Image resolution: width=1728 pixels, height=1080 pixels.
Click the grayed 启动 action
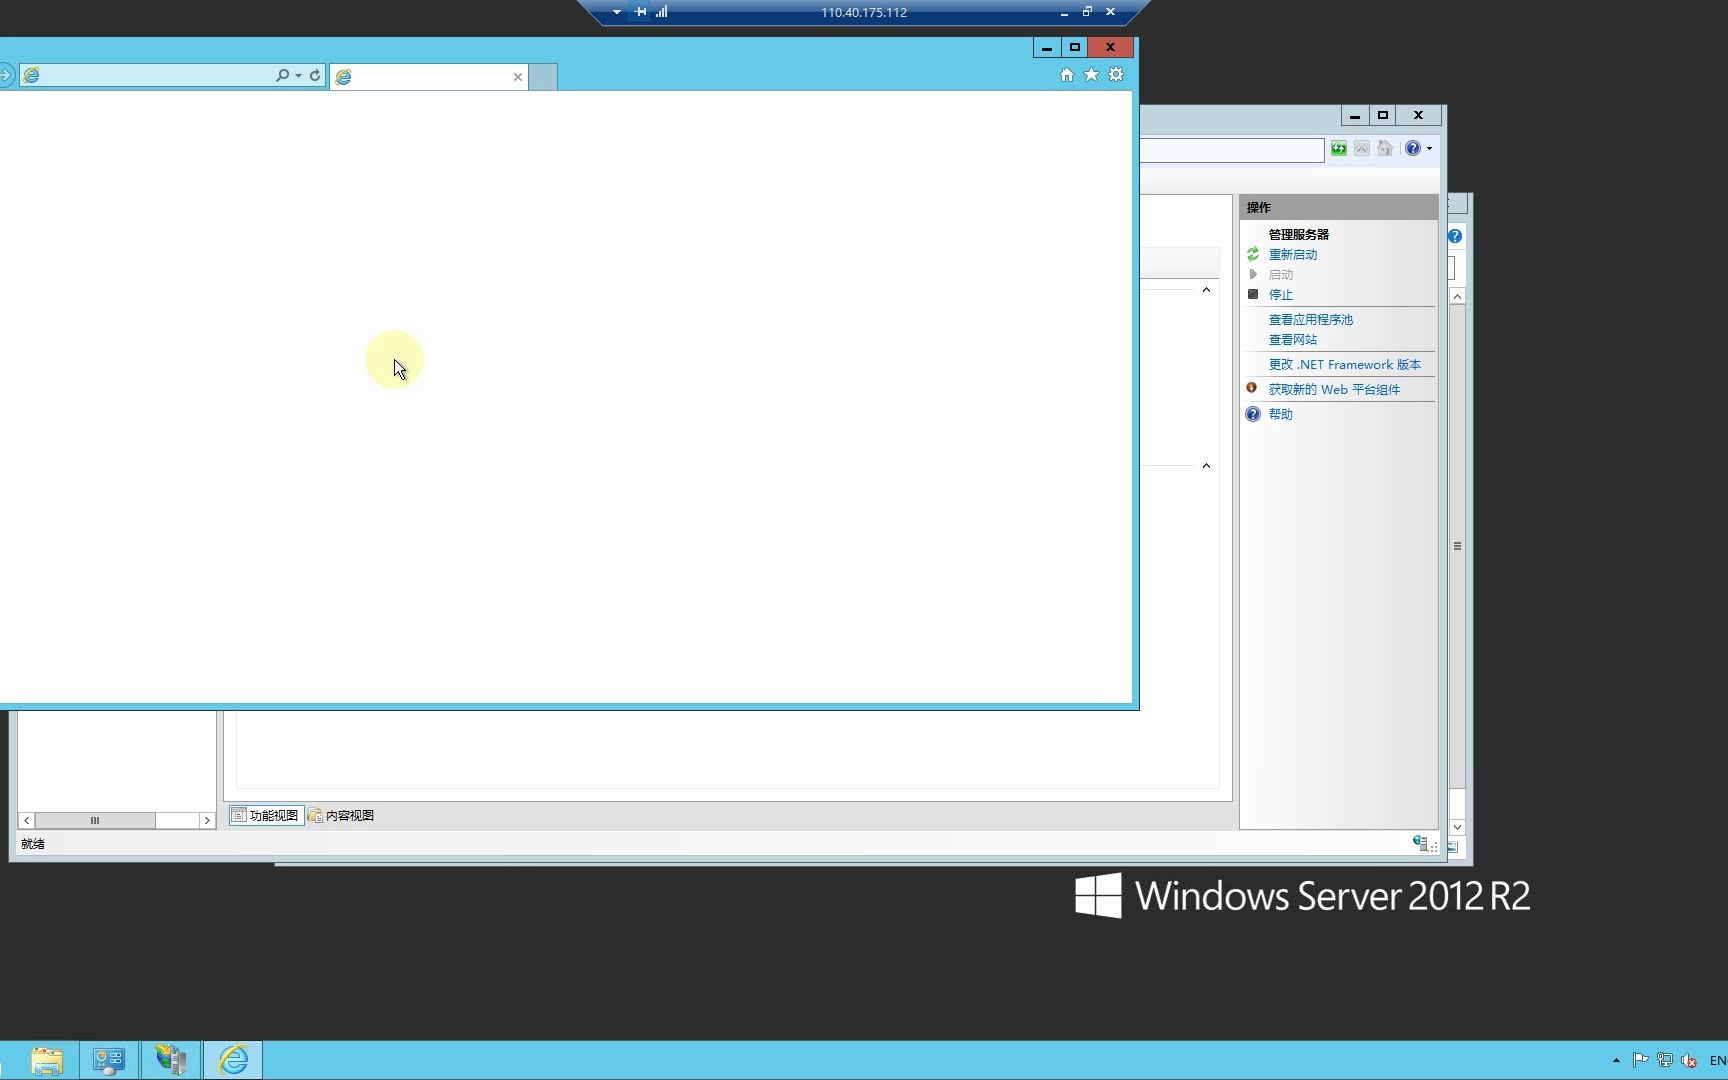[x=1281, y=275]
